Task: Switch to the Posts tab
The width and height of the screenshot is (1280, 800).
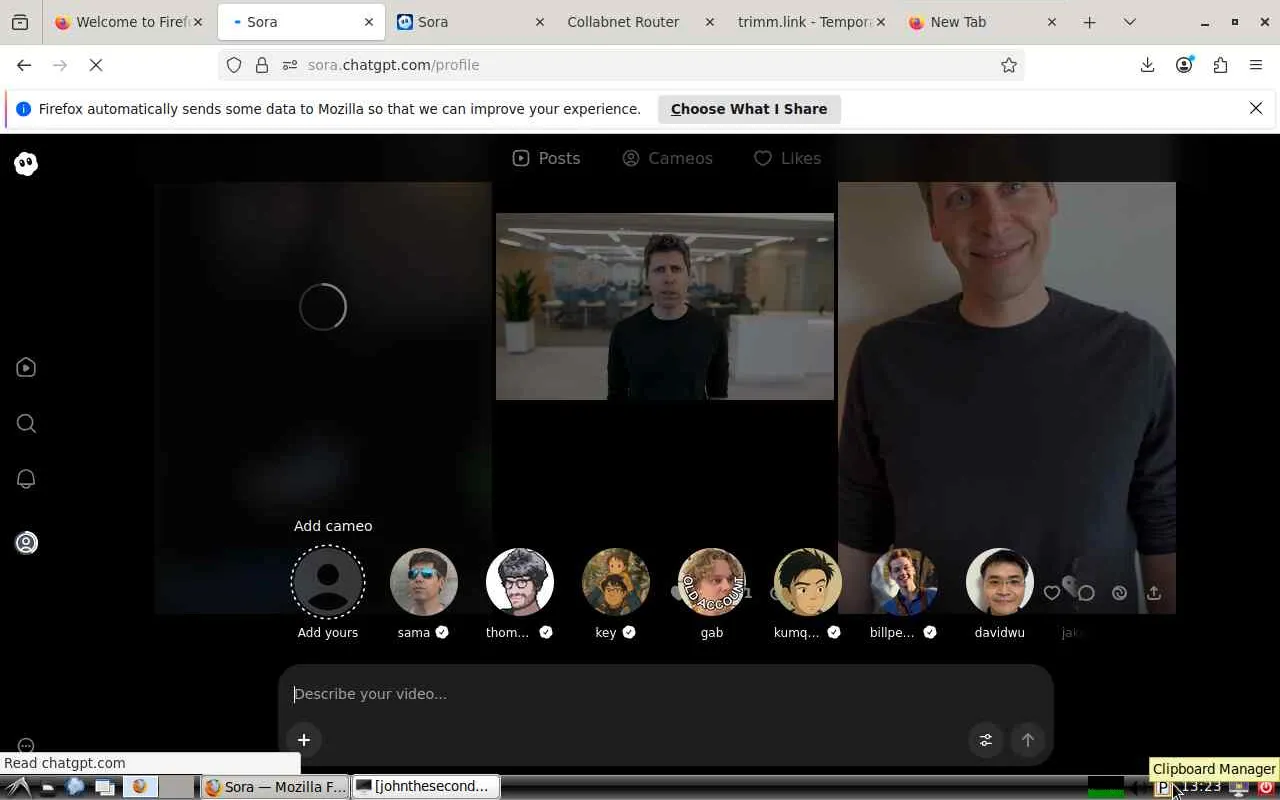Action: click(x=546, y=158)
